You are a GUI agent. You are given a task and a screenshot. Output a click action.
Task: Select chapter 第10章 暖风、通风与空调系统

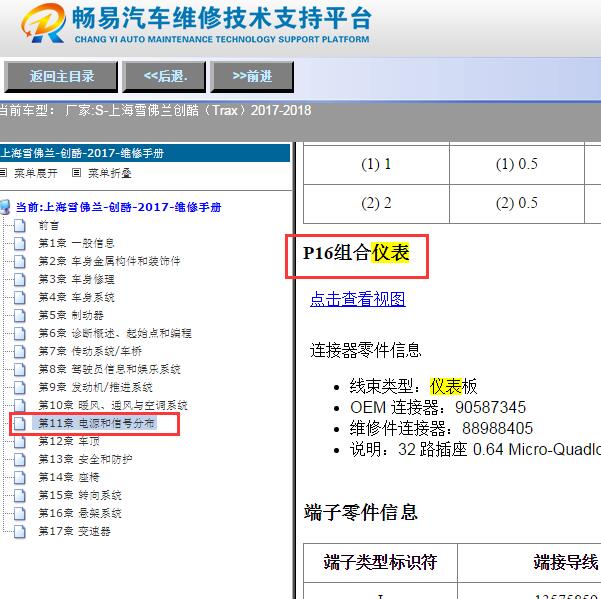click(x=113, y=405)
